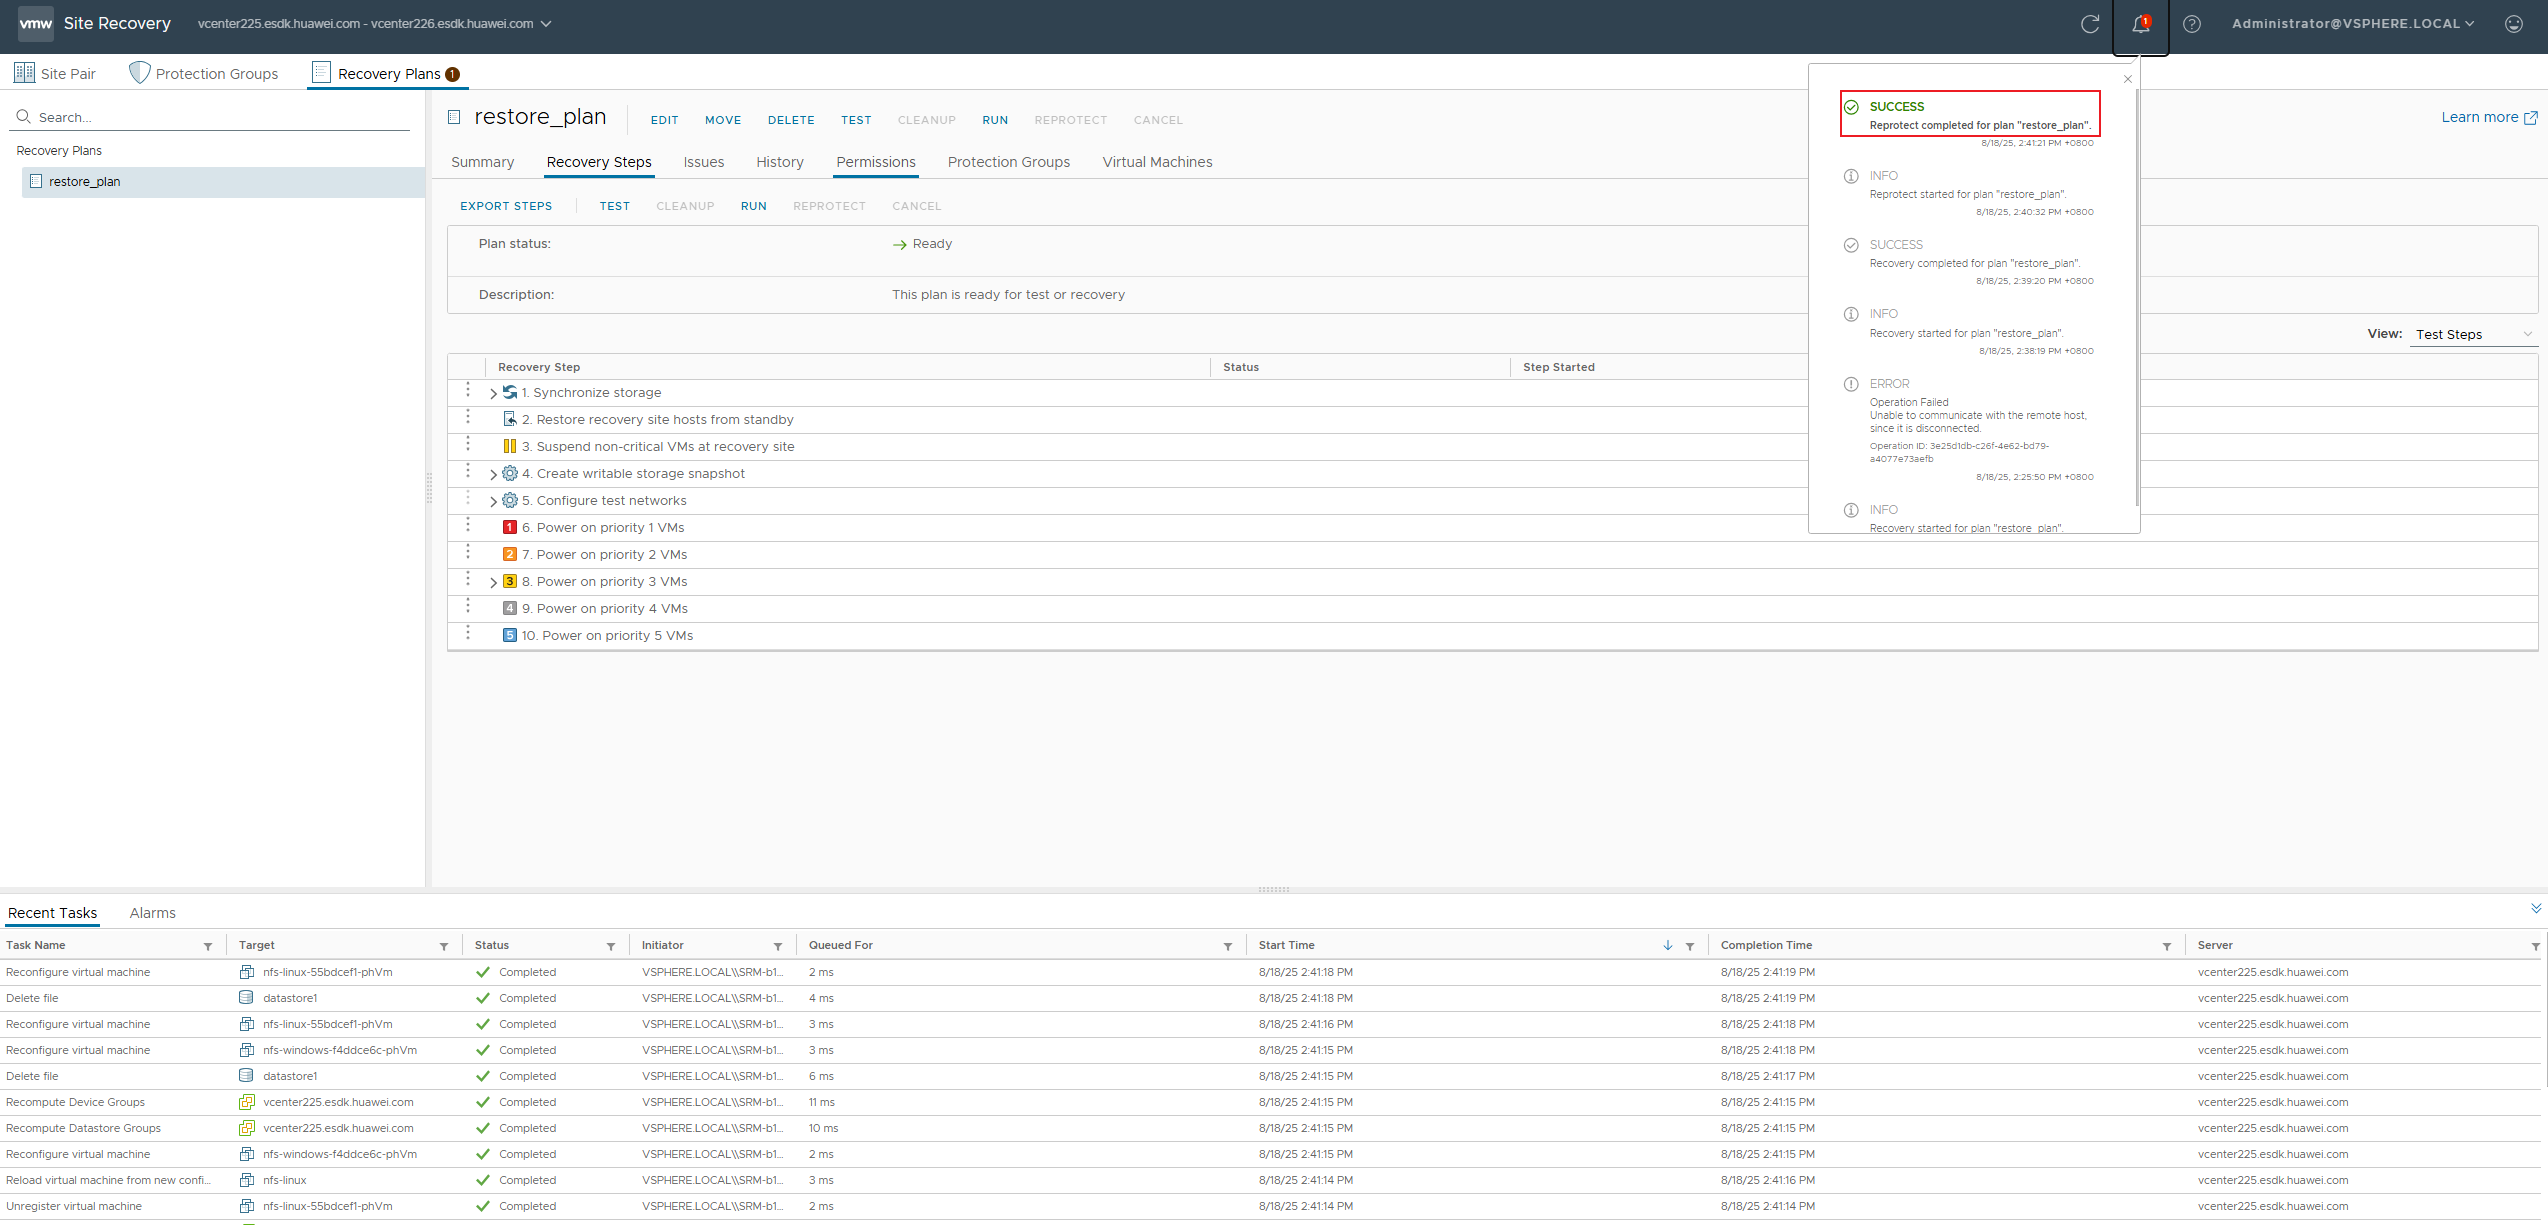Select the Operation Failed ERROR notification
Screen dimensions: 2548x1231
pyautogui.click(x=1970, y=430)
